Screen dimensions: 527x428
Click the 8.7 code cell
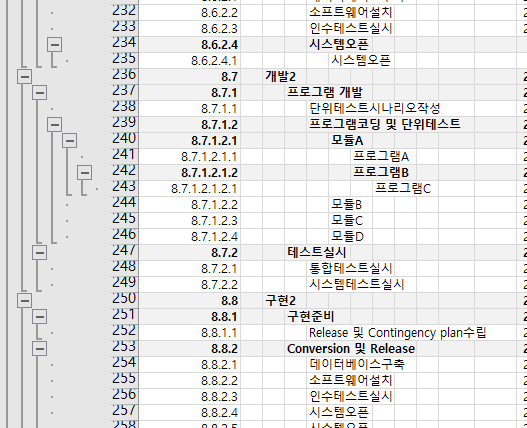190,77
